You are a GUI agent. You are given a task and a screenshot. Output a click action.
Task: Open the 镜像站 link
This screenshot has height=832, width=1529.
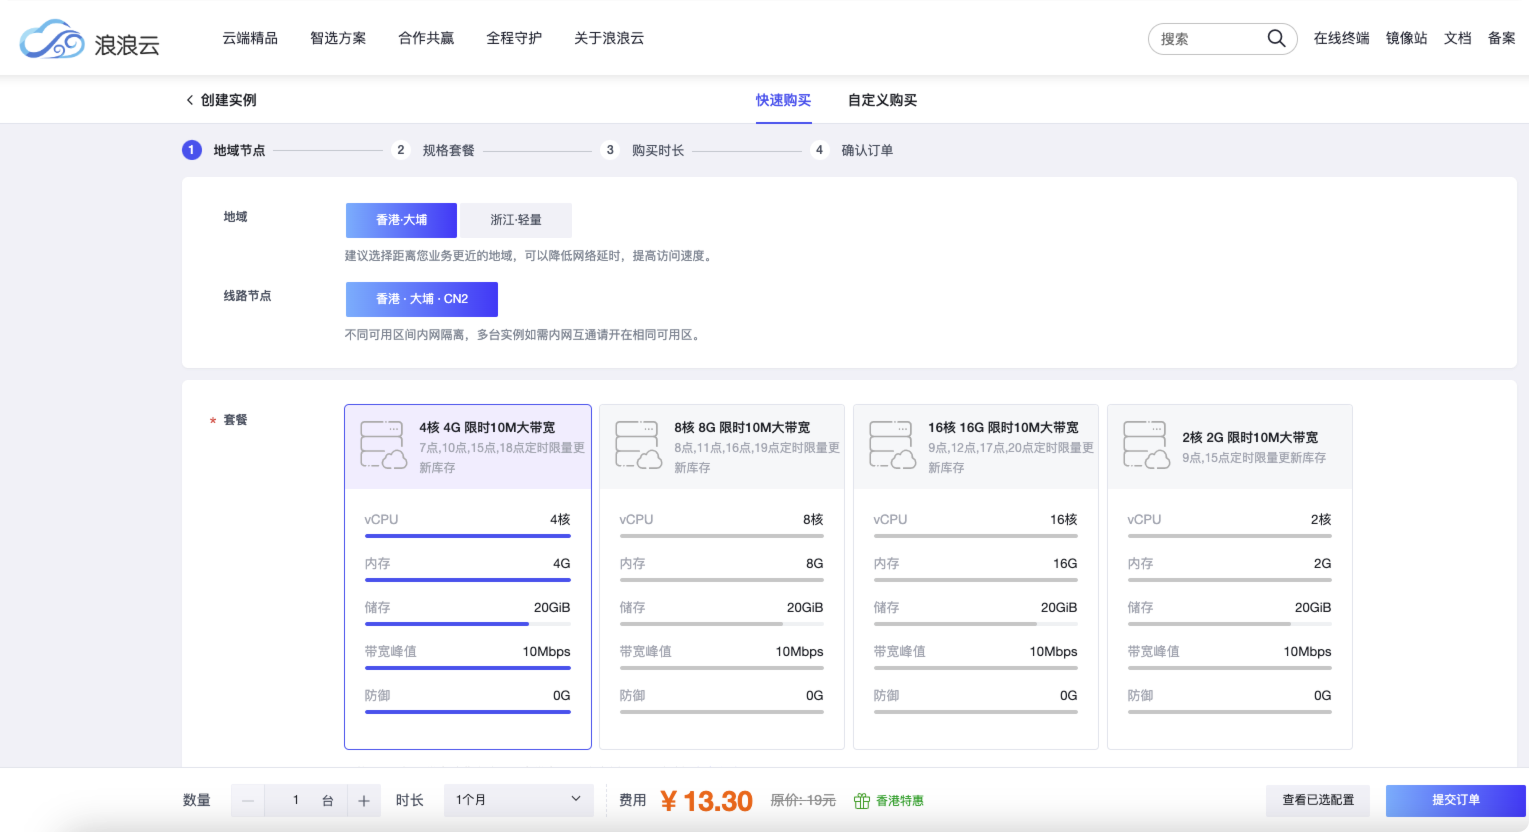(1406, 38)
